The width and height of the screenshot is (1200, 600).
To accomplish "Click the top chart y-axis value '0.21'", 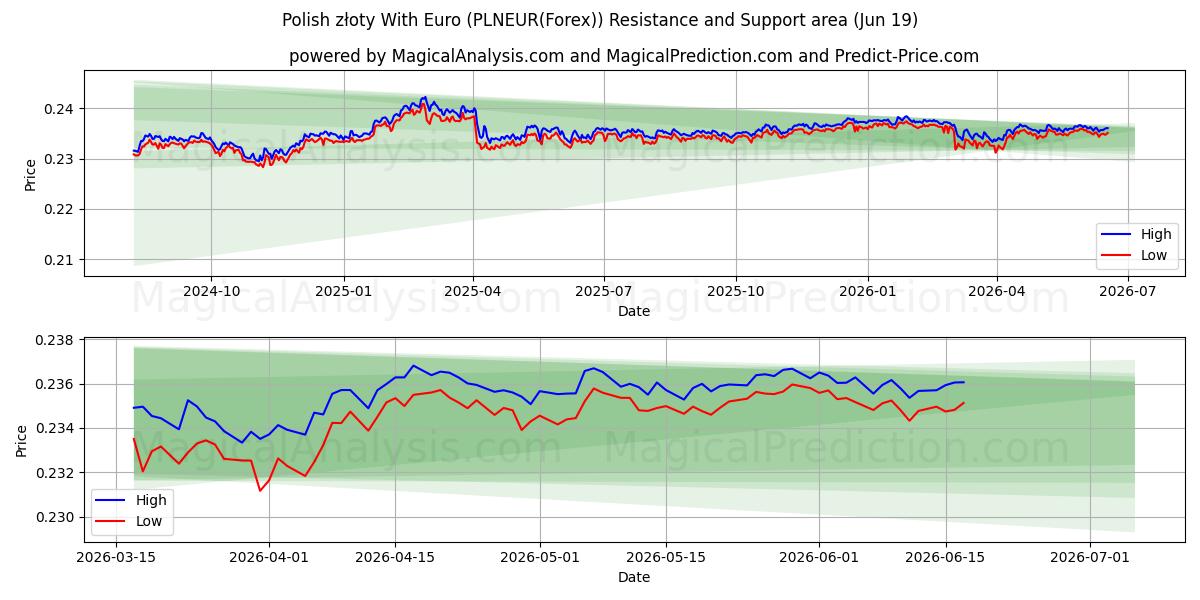I will point(60,260).
